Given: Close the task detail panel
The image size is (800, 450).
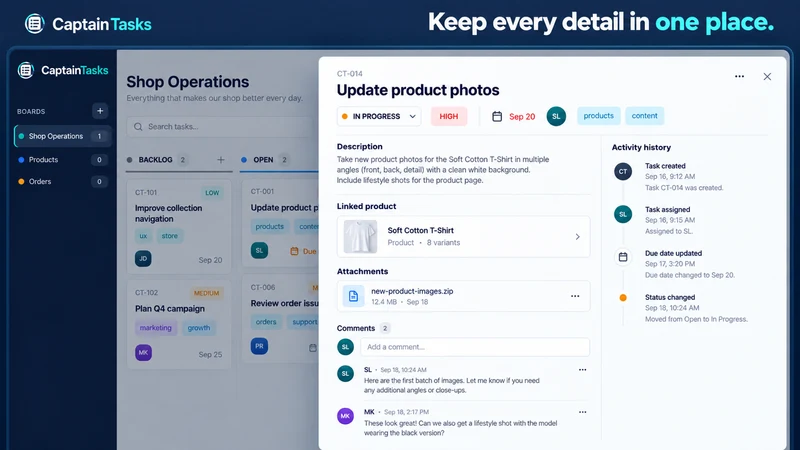Looking at the screenshot, I should pyautogui.click(x=767, y=77).
